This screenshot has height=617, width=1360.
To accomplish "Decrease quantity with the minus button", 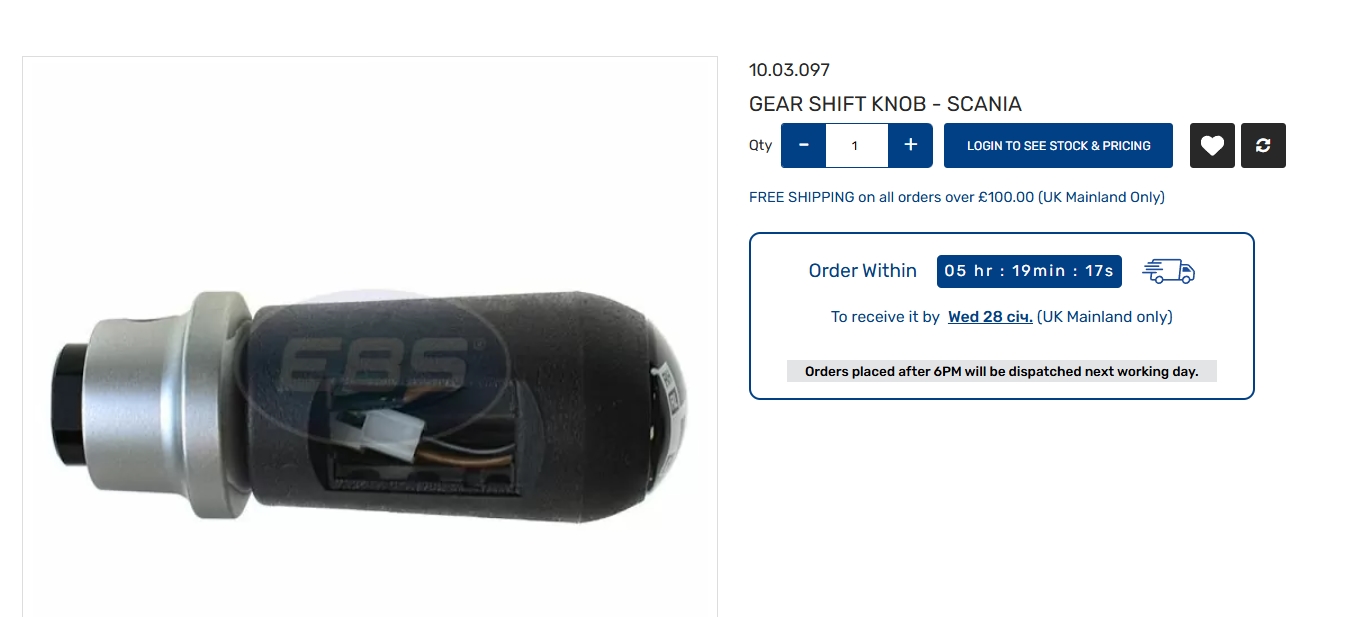I will 803,146.
